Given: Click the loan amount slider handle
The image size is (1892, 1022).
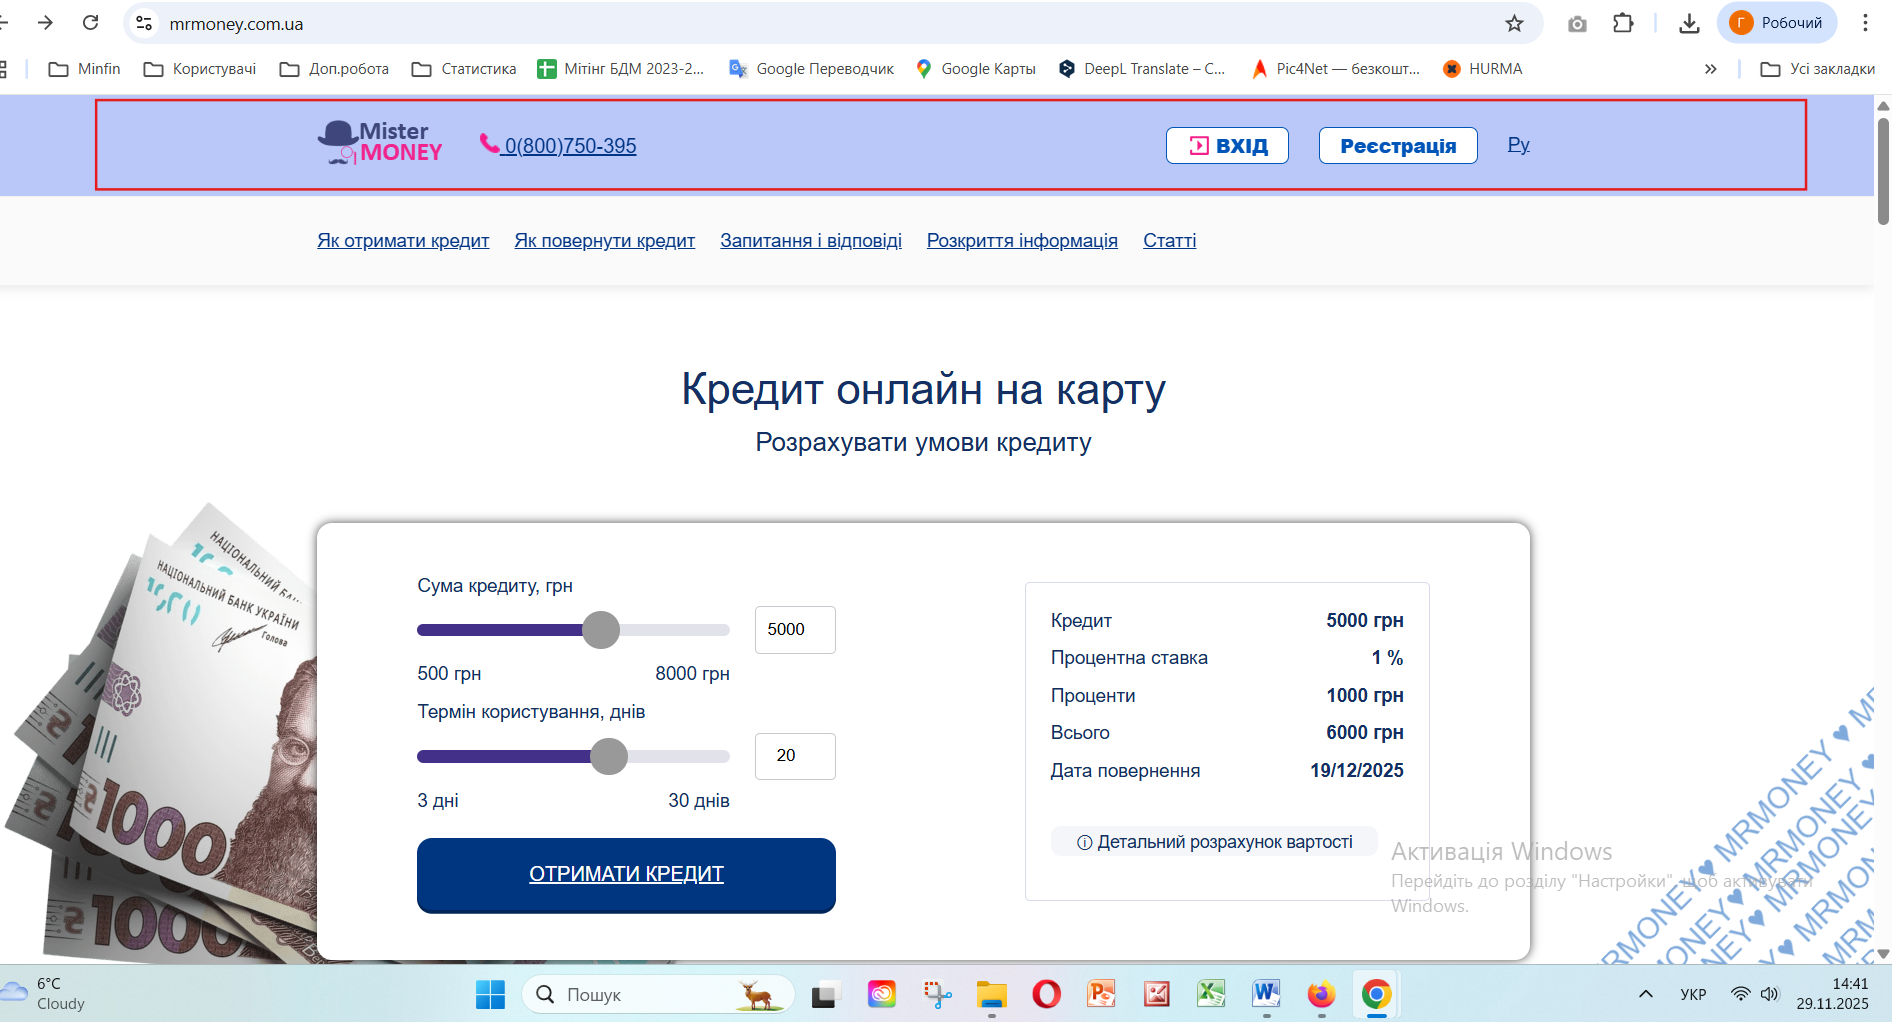Looking at the screenshot, I should pos(601,630).
